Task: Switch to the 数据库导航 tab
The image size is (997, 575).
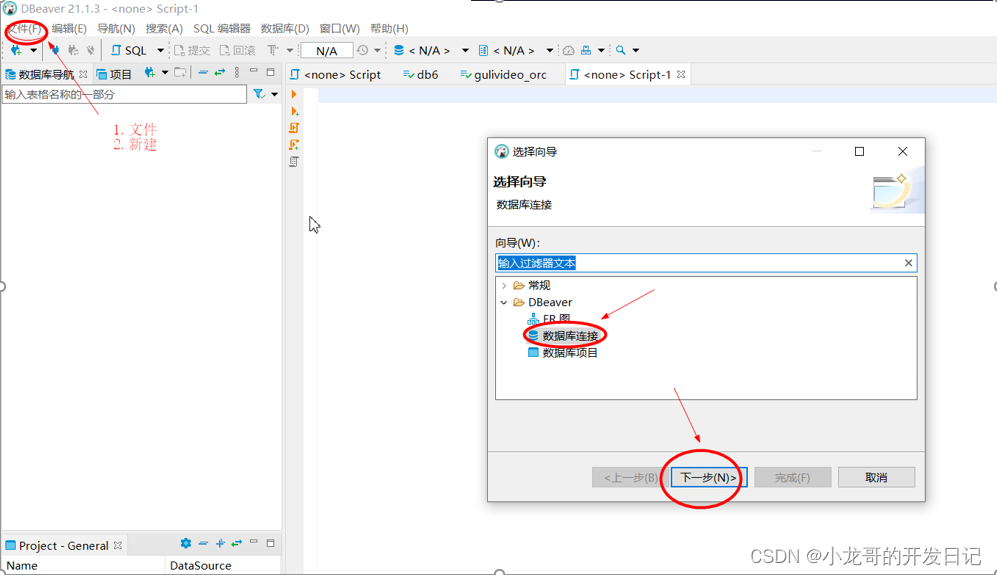Action: [x=46, y=74]
